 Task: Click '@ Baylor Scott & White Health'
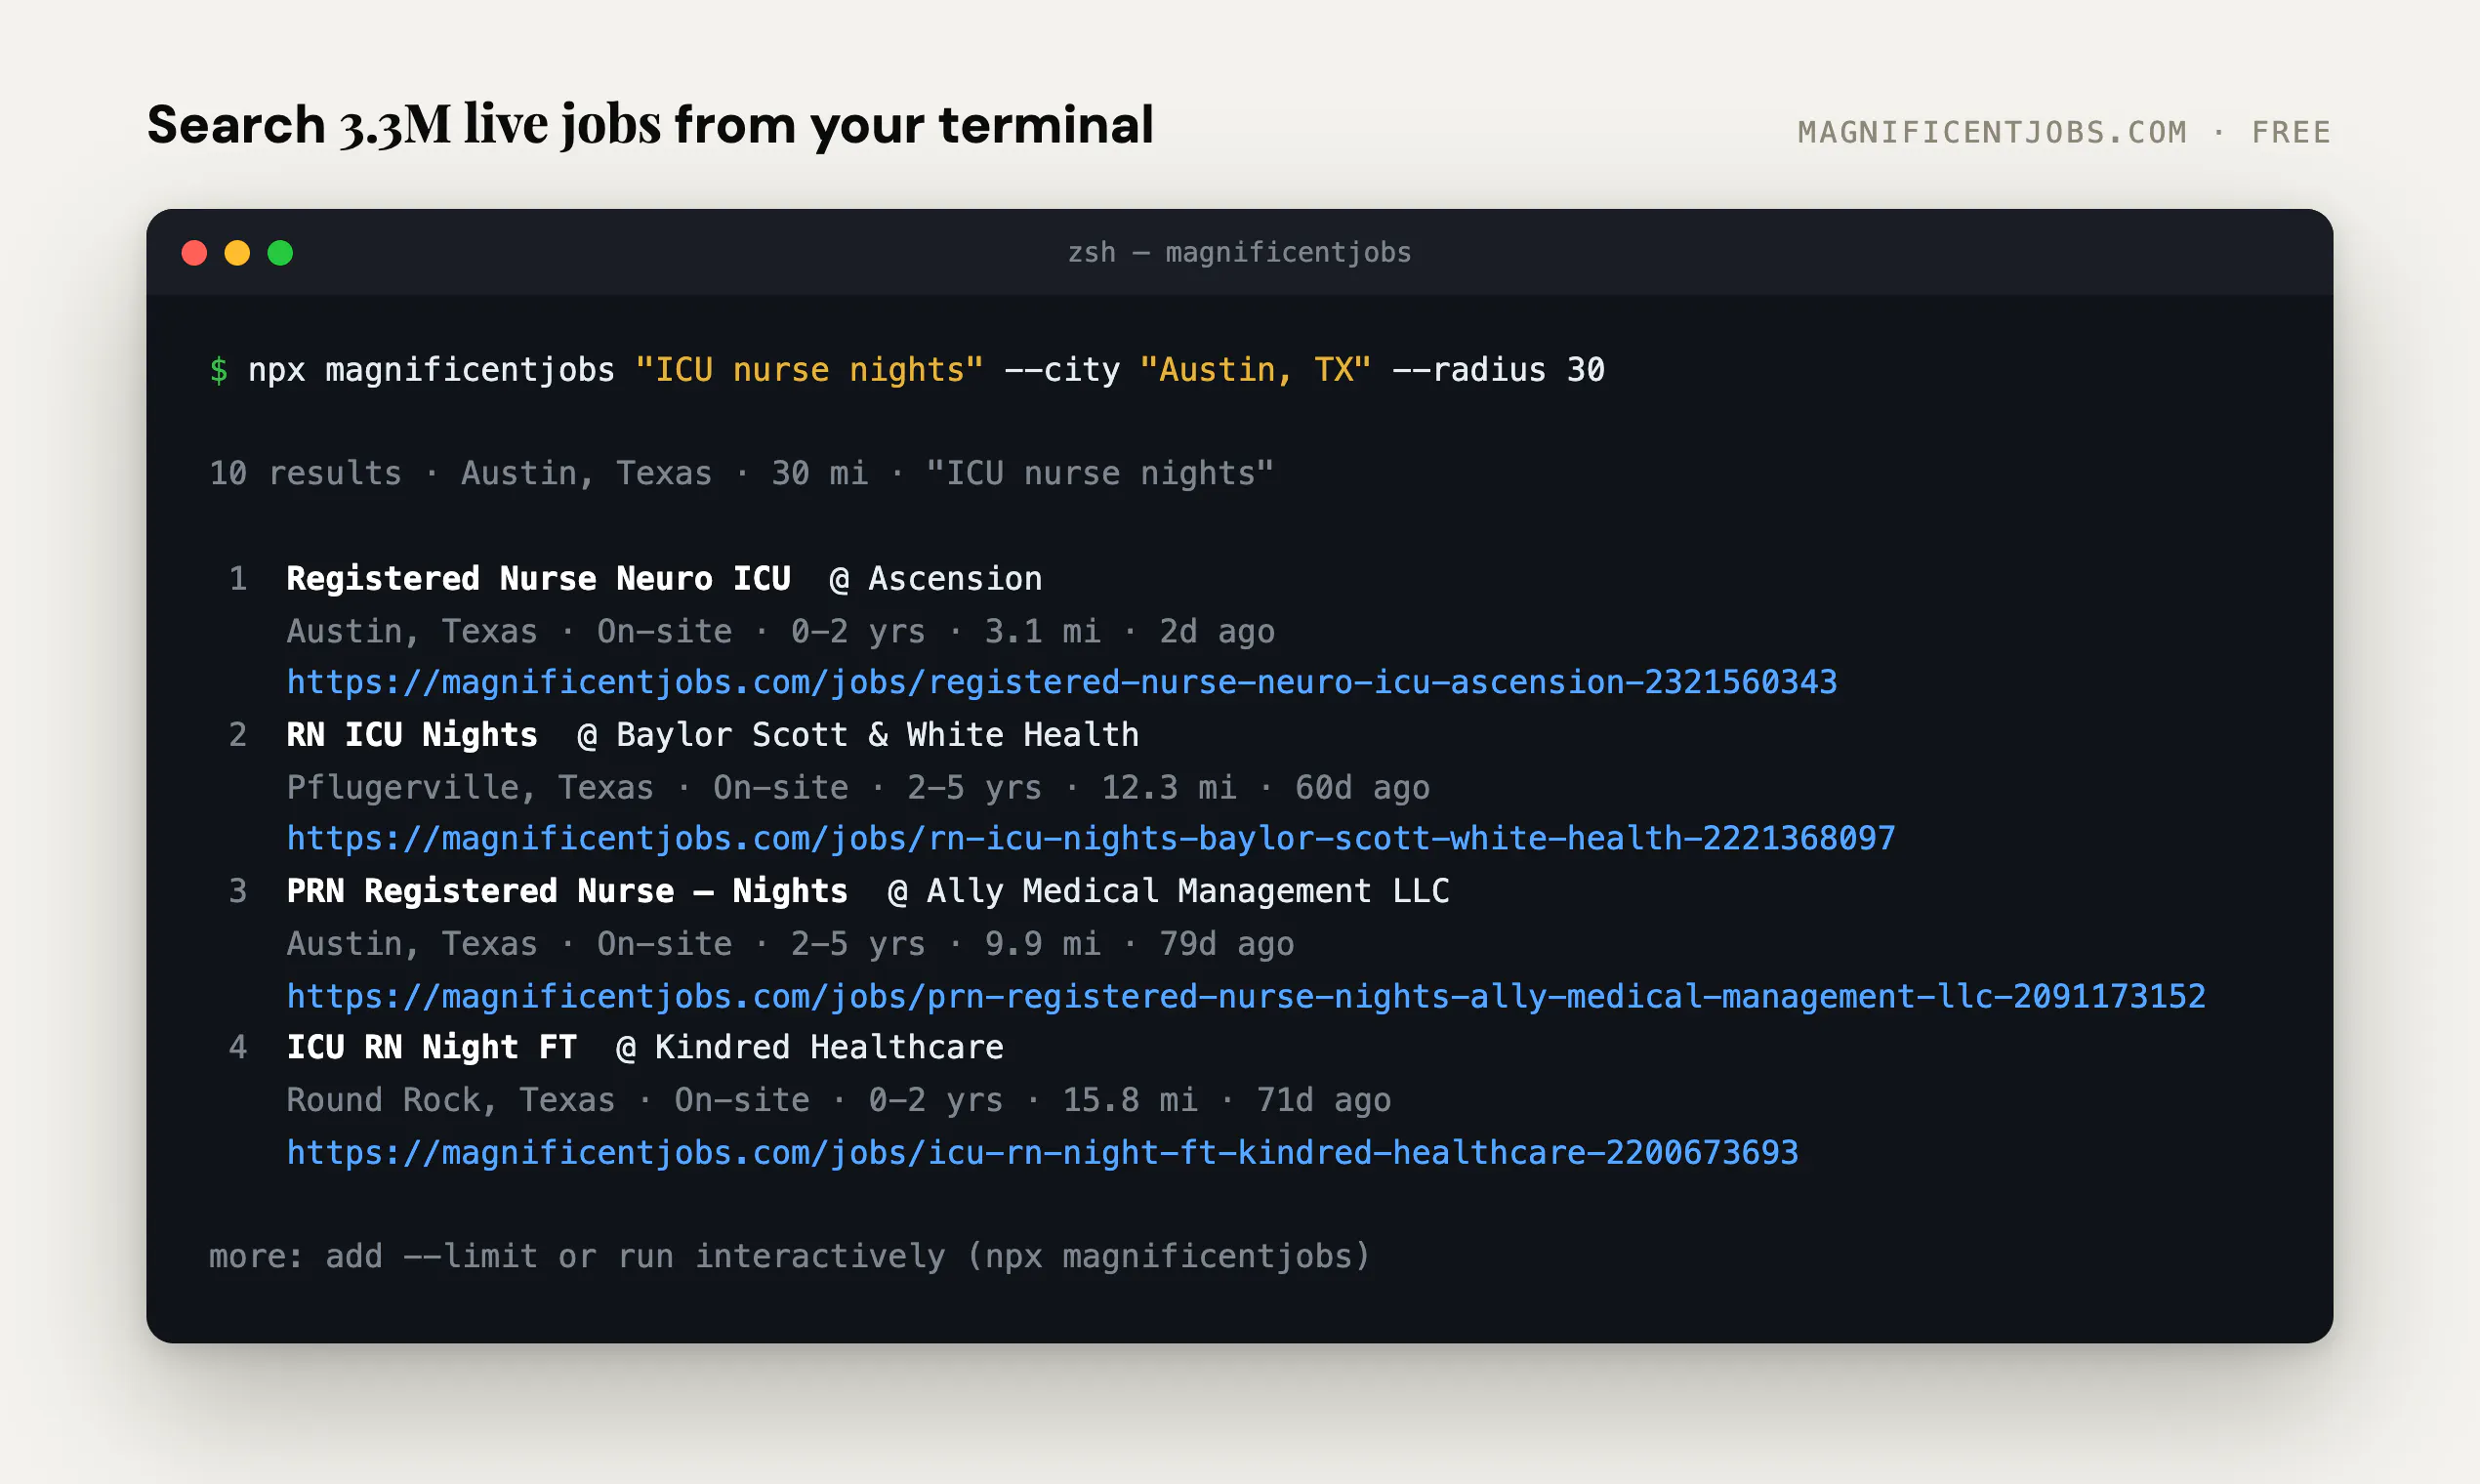pos(858,735)
